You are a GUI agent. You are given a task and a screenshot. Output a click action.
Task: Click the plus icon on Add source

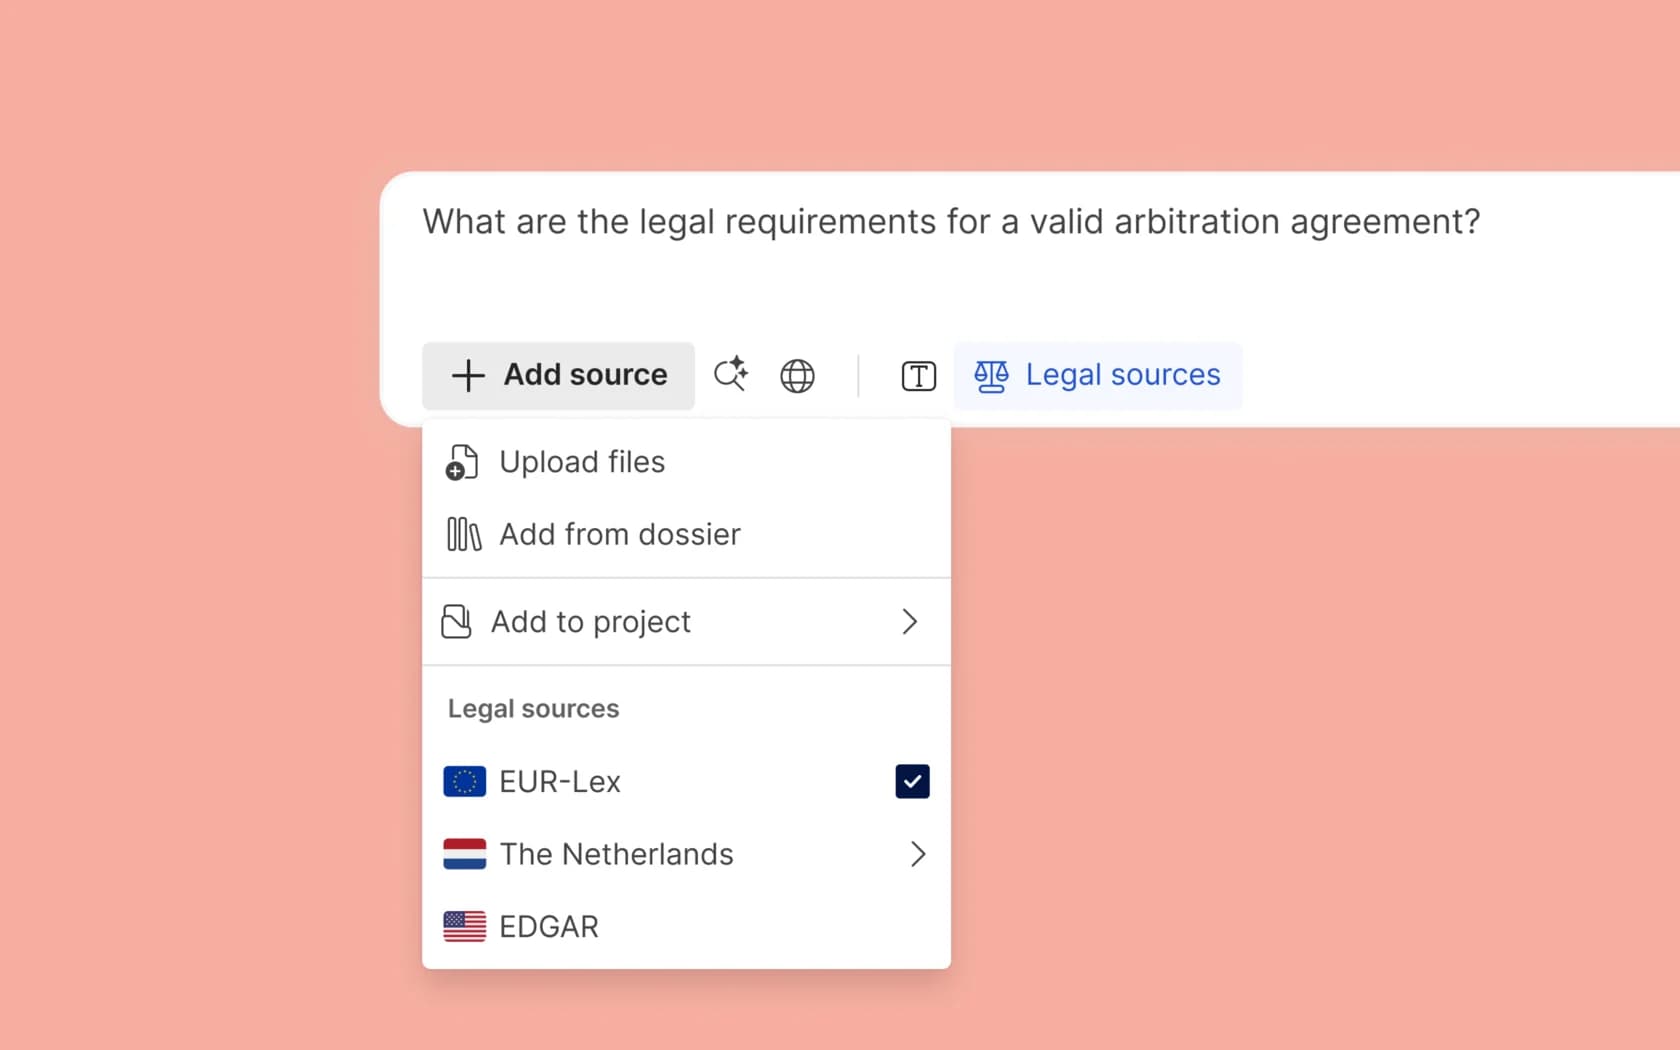click(468, 375)
